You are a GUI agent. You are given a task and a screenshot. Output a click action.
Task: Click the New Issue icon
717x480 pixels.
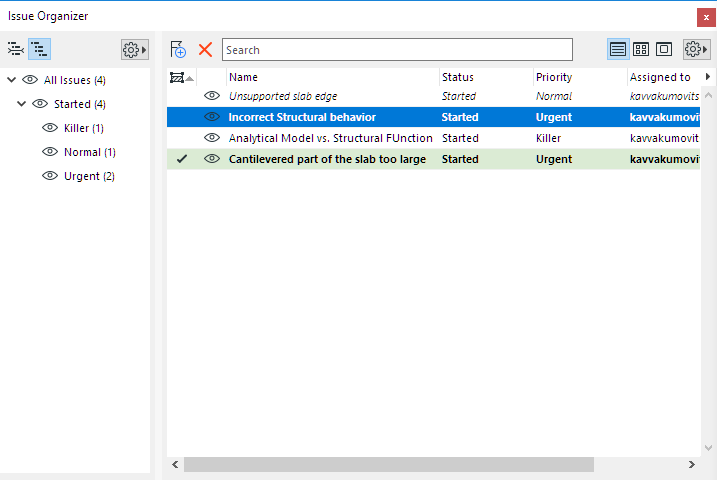pos(178,49)
